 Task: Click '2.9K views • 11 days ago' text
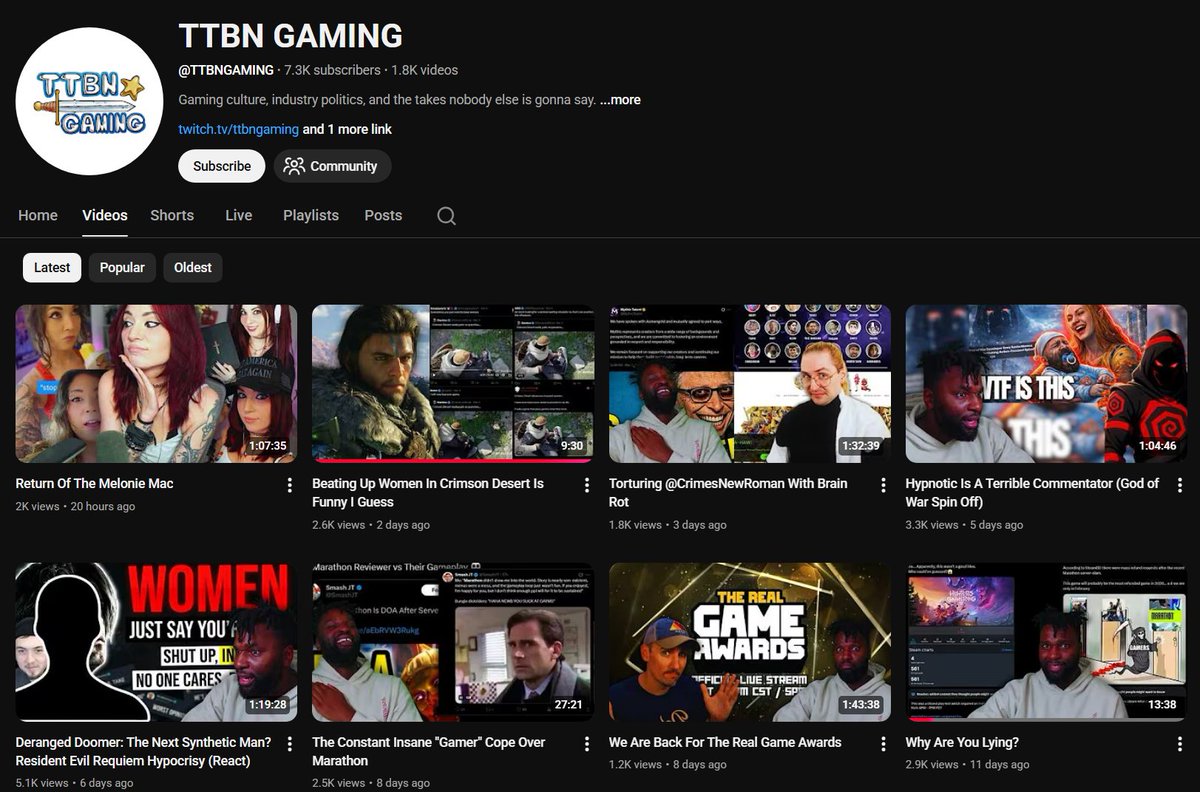(x=967, y=765)
